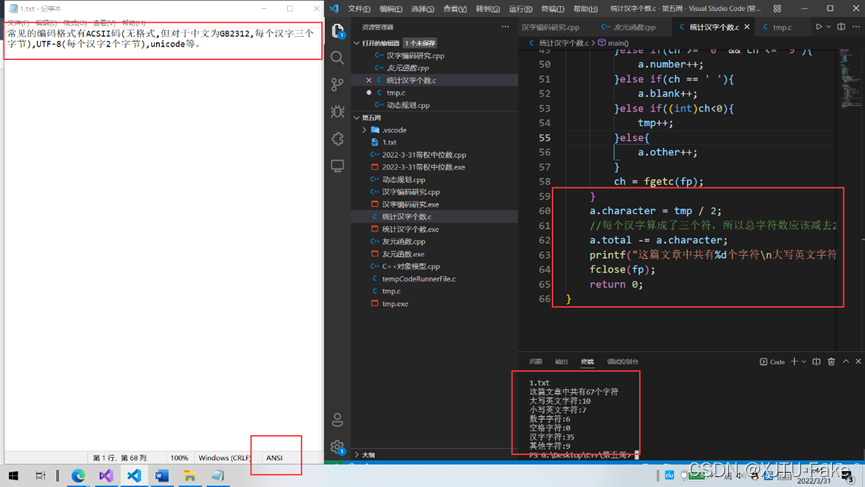865x487 pixels.
Task: Click the 100% zoom level in Notepad status bar
Action: [179, 458]
